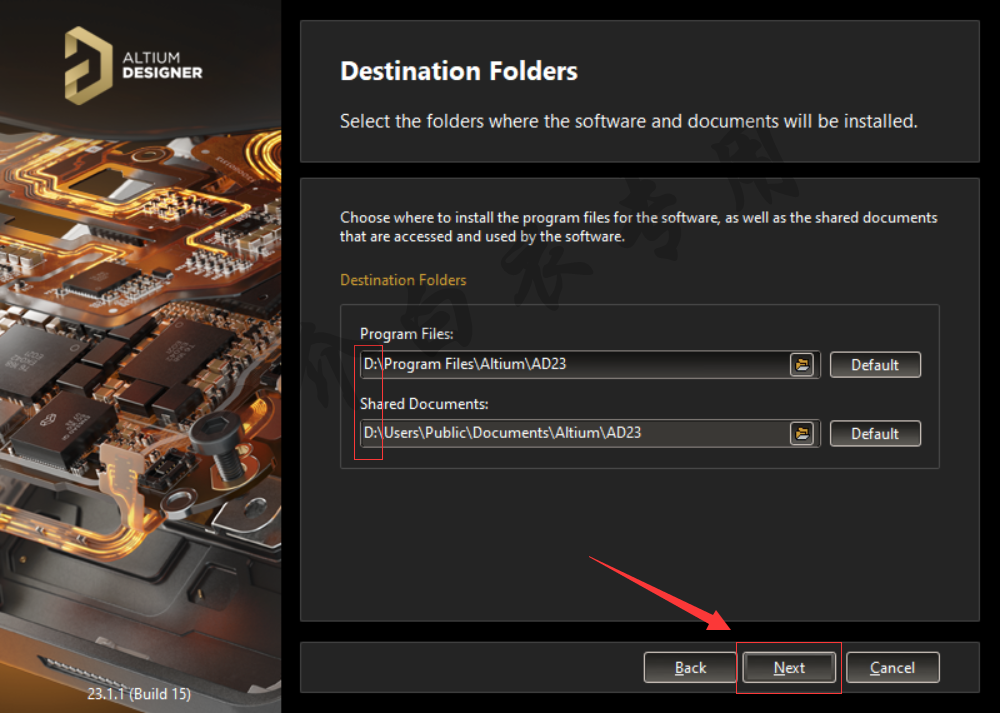Click version text '23.1.1 (Build 15)'
Screen dimensions: 1000x713
139,694
